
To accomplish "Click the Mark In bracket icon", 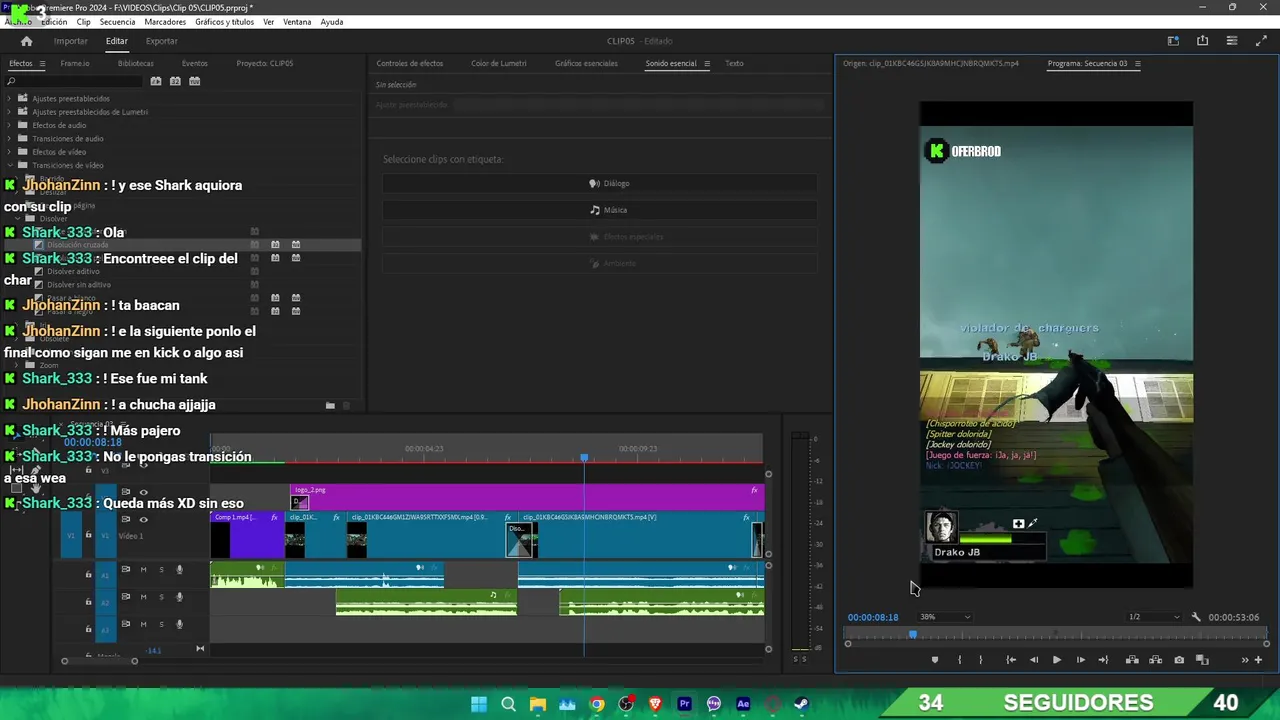I will tap(959, 660).
